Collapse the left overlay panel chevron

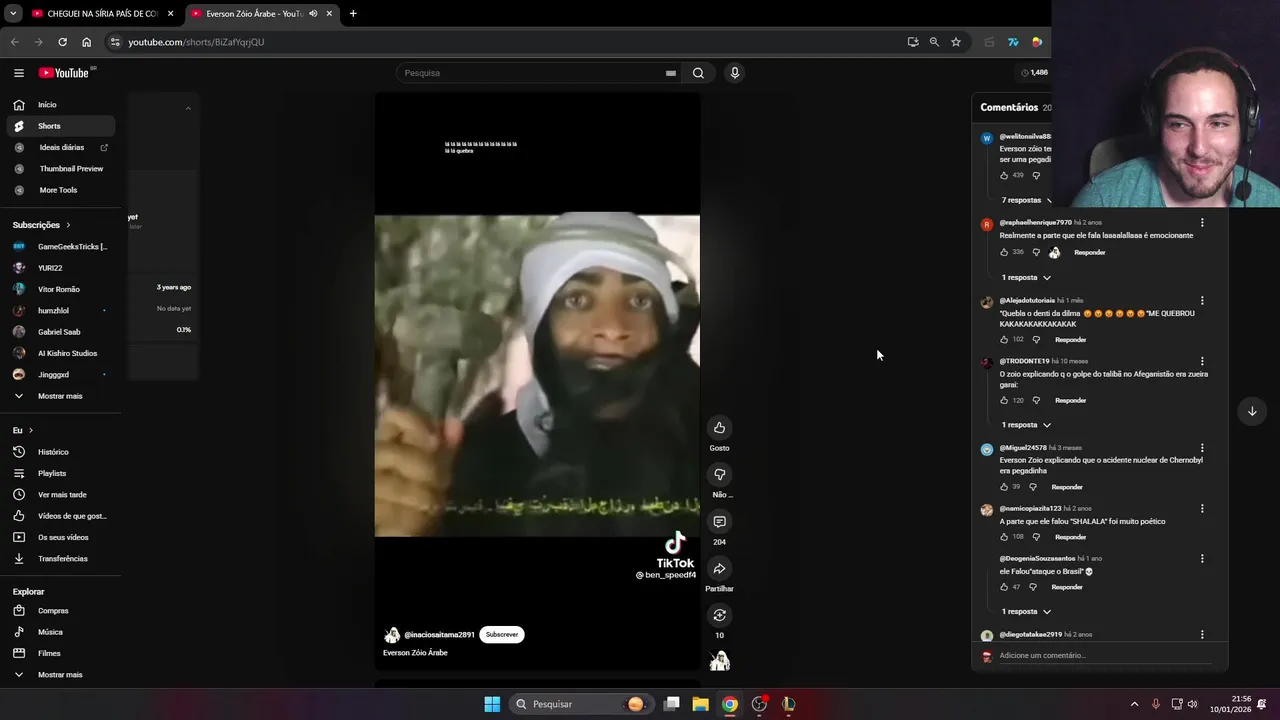188,108
